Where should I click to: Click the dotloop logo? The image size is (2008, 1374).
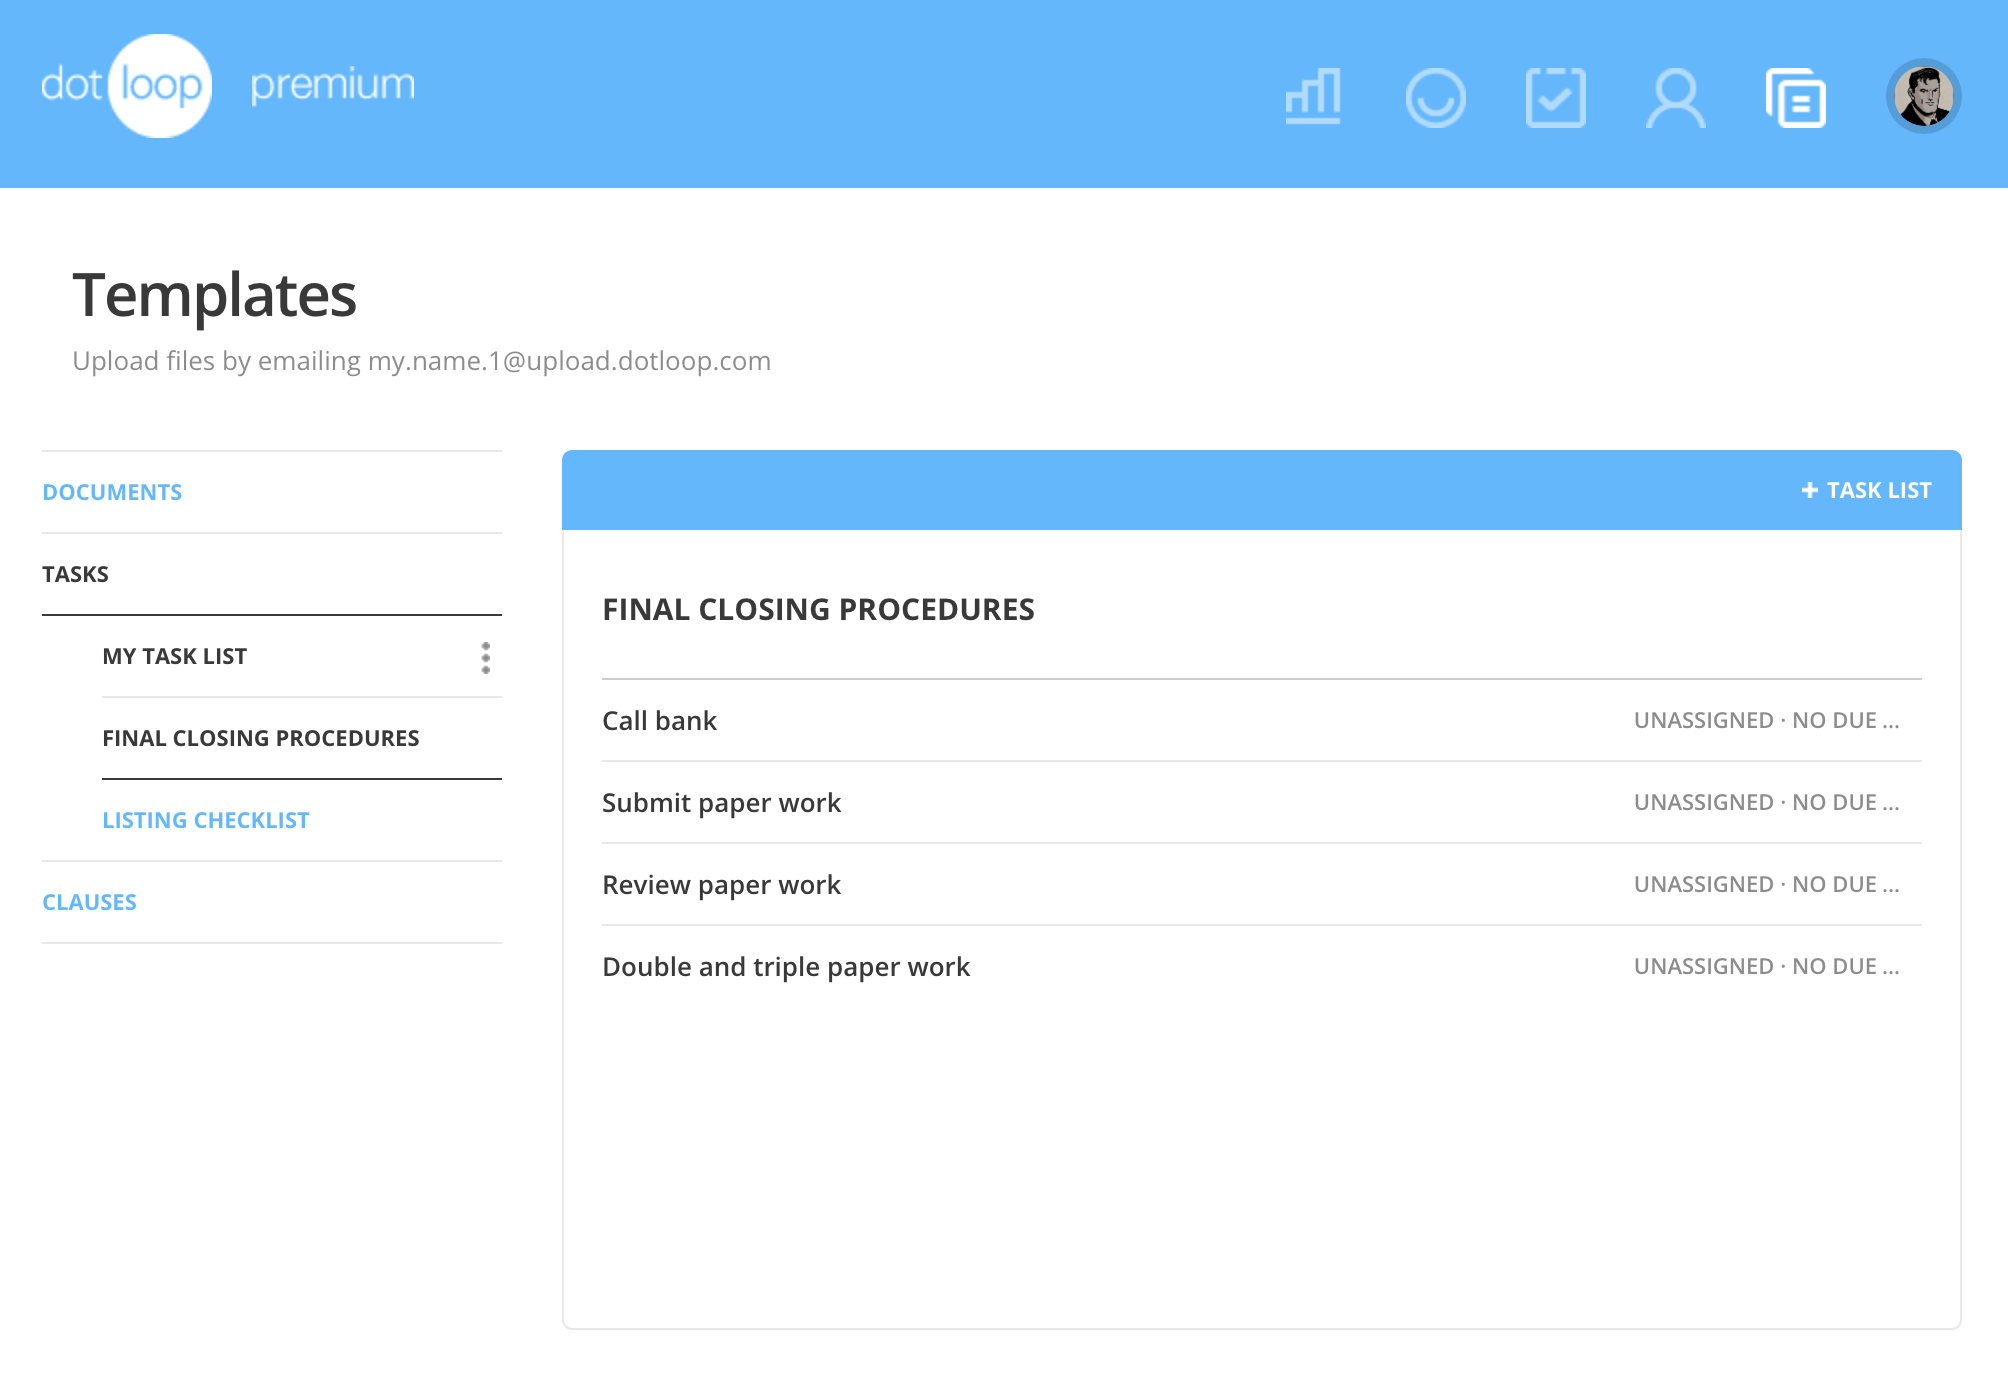tap(126, 86)
